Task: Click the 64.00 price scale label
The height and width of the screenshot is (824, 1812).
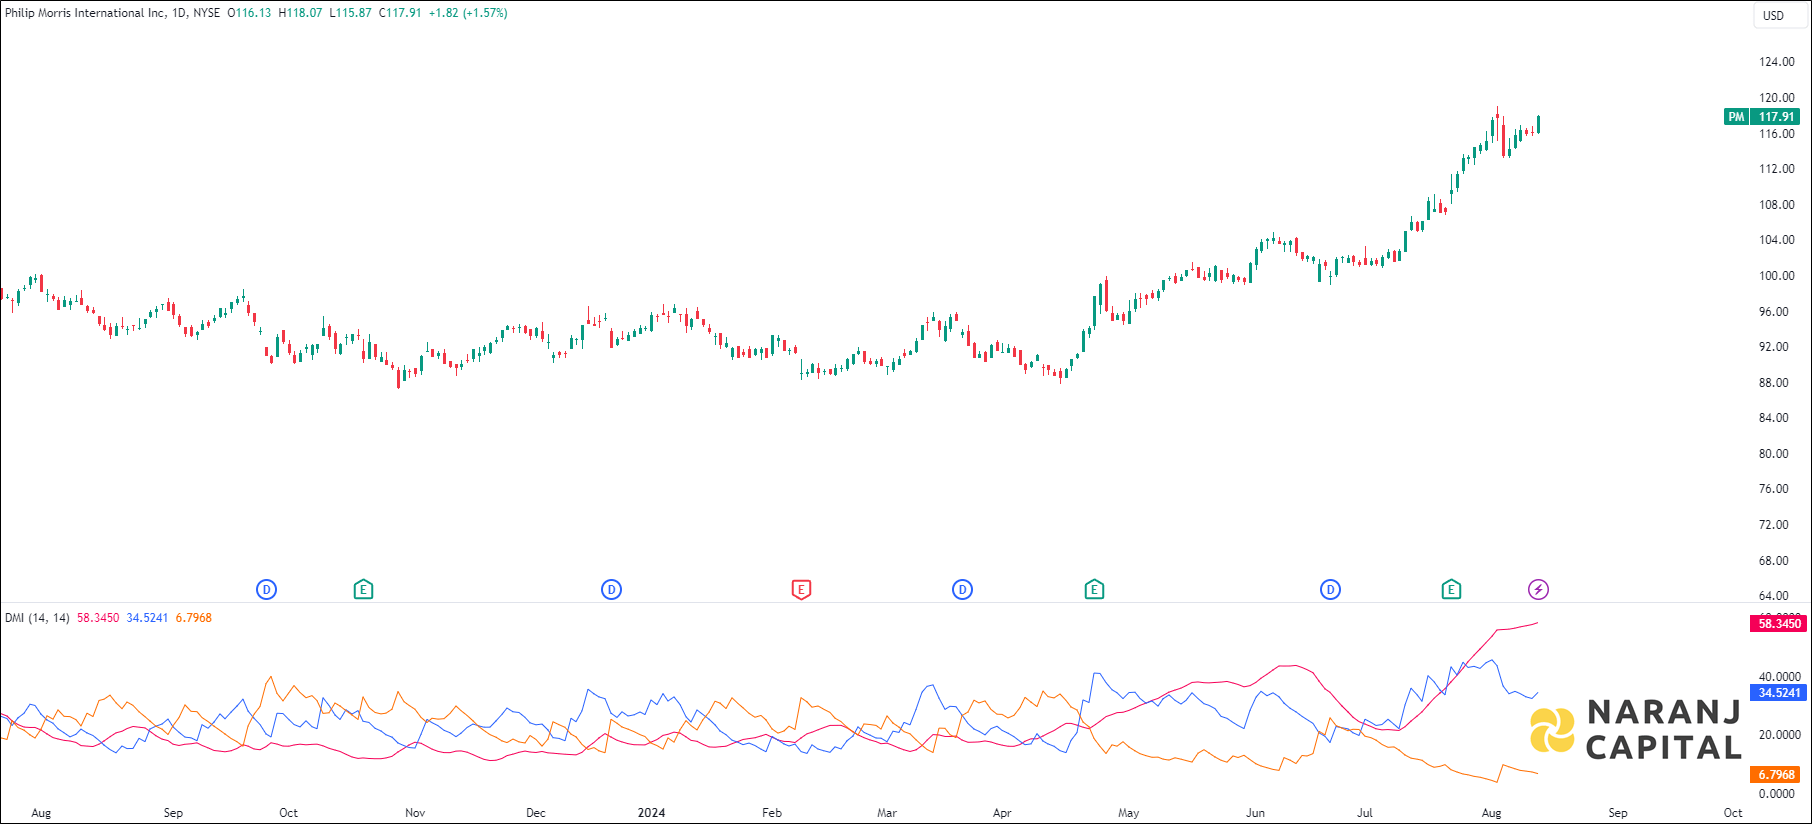Action: [x=1774, y=596]
